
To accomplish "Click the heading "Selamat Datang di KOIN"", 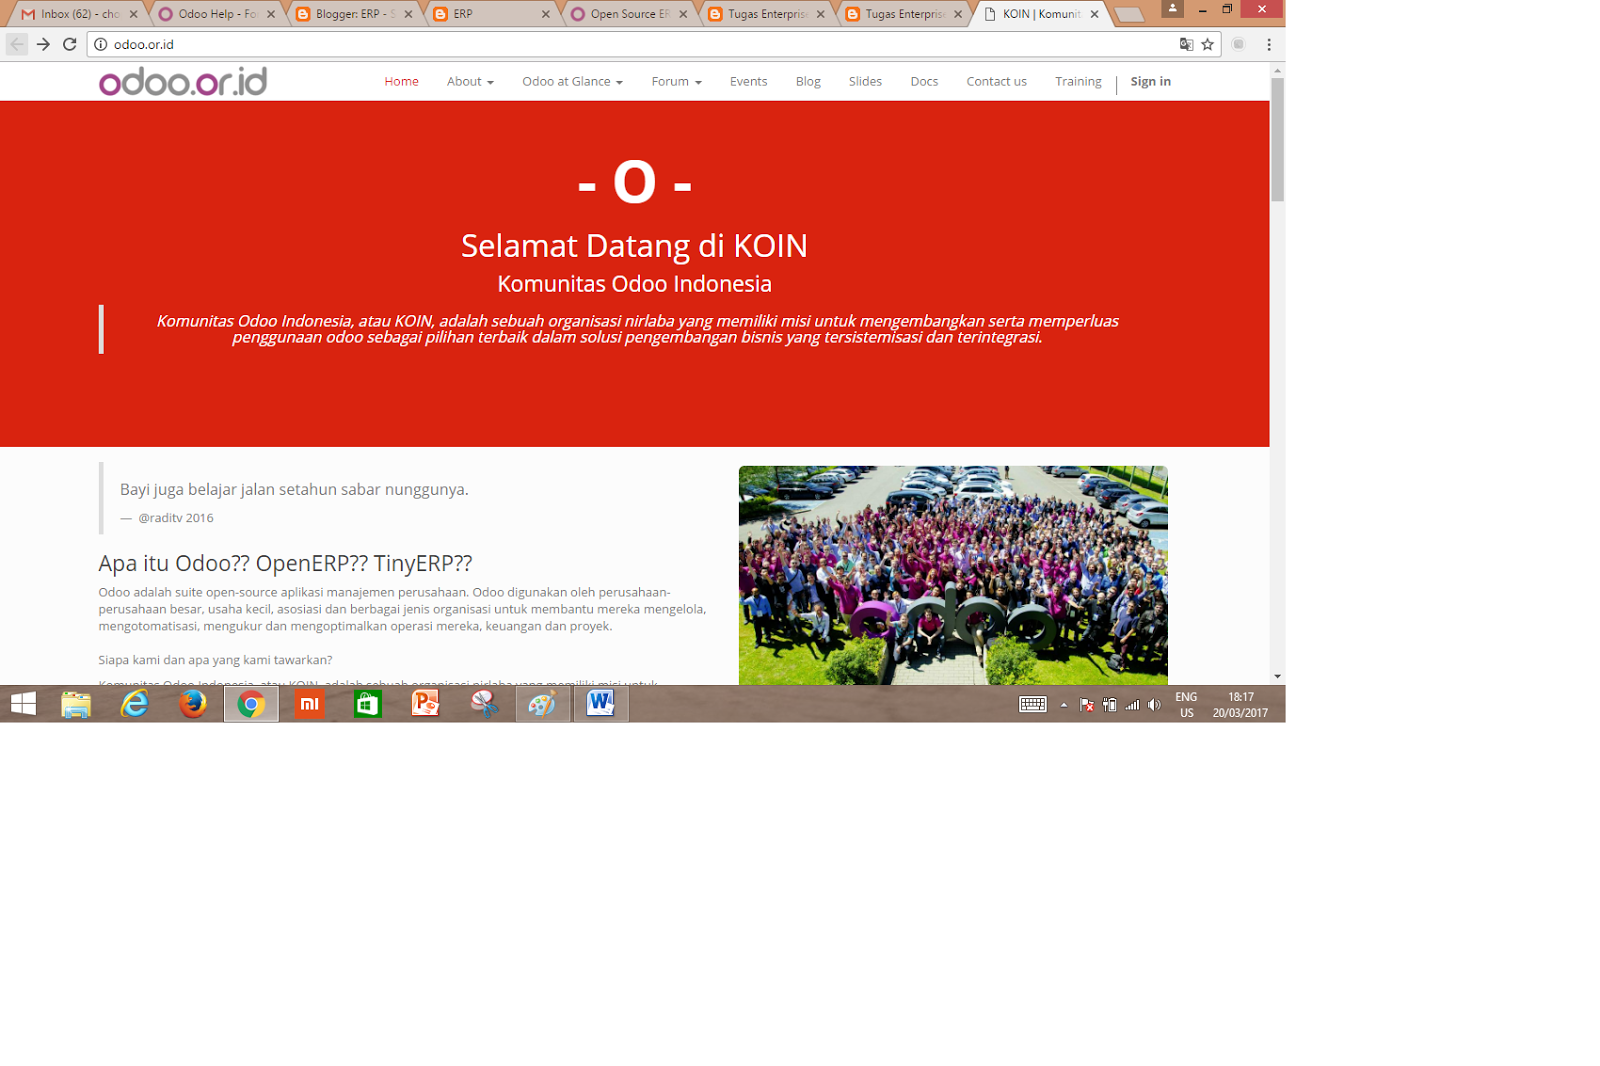I will click(x=634, y=246).
